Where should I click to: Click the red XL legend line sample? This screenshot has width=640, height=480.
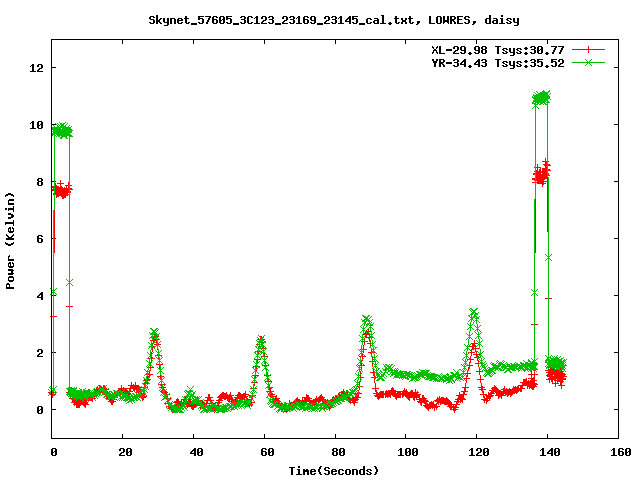(588, 50)
